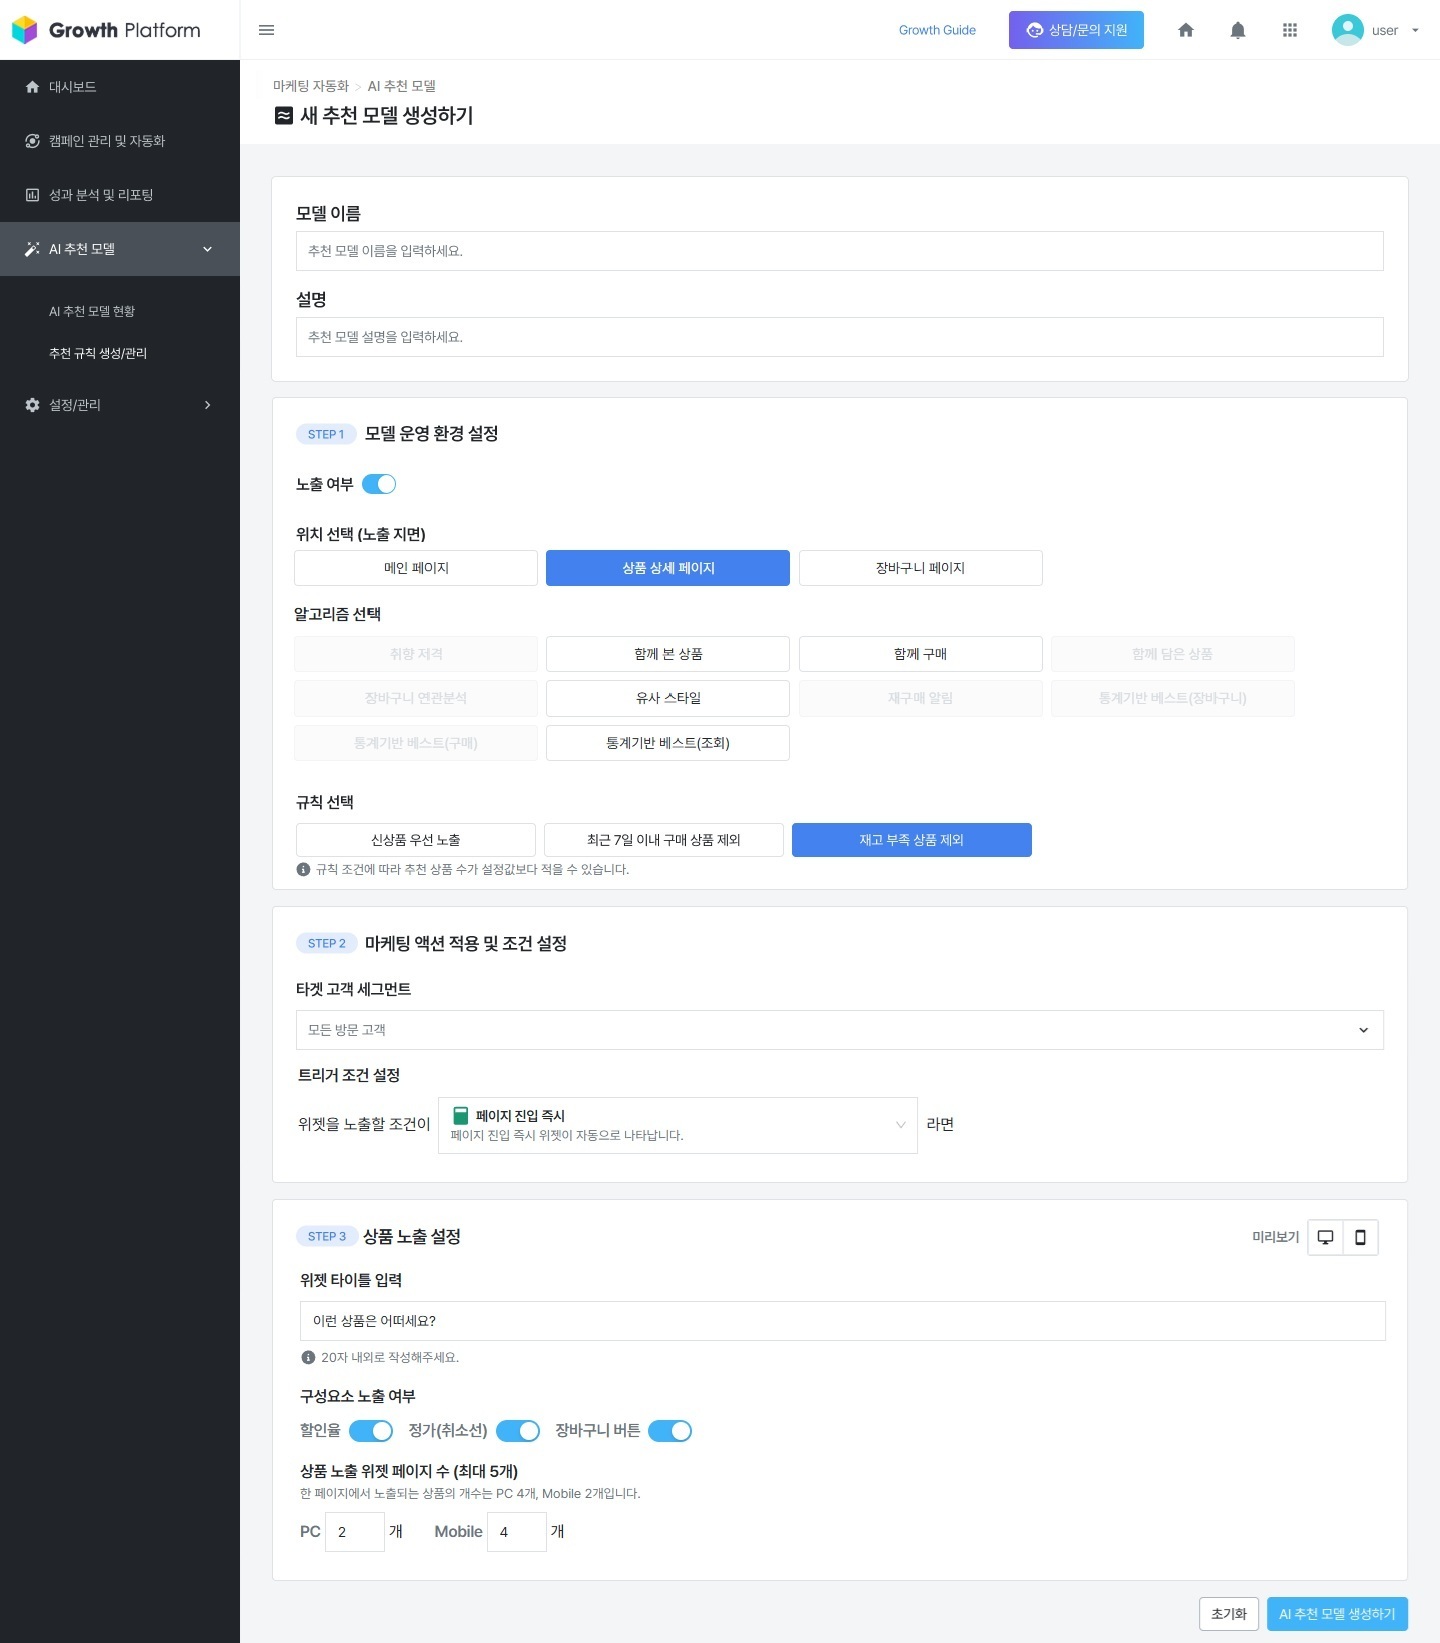Open the 타겟 고객 세그먼트 dropdown
The image size is (1440, 1643).
click(839, 1030)
